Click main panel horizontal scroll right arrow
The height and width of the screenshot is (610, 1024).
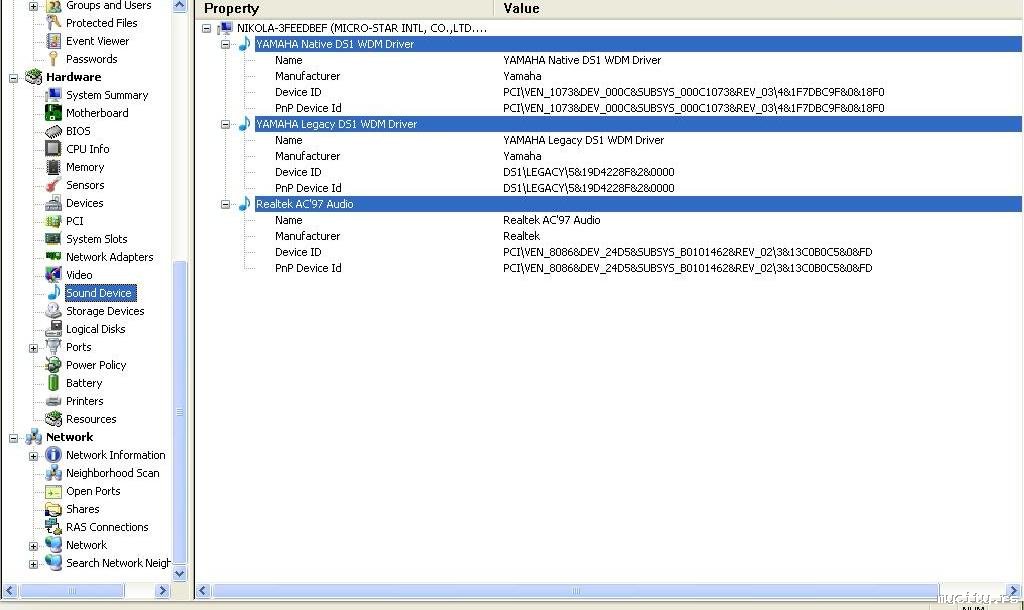click(x=1014, y=590)
